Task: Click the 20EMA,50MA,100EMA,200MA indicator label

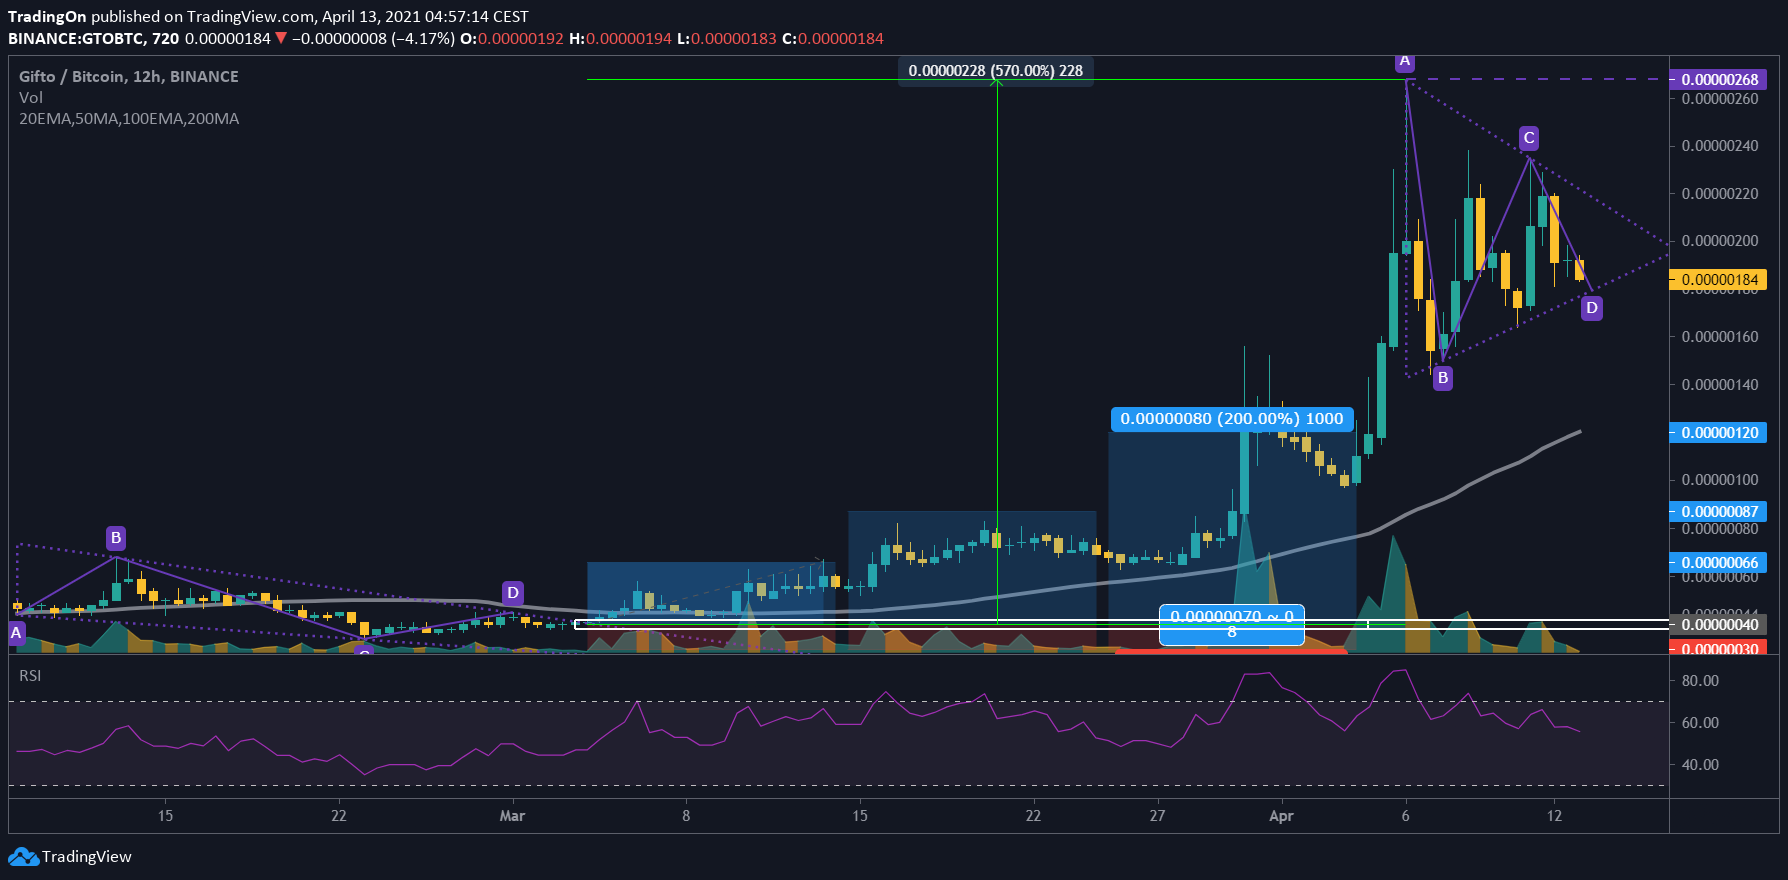Action: [x=129, y=119]
